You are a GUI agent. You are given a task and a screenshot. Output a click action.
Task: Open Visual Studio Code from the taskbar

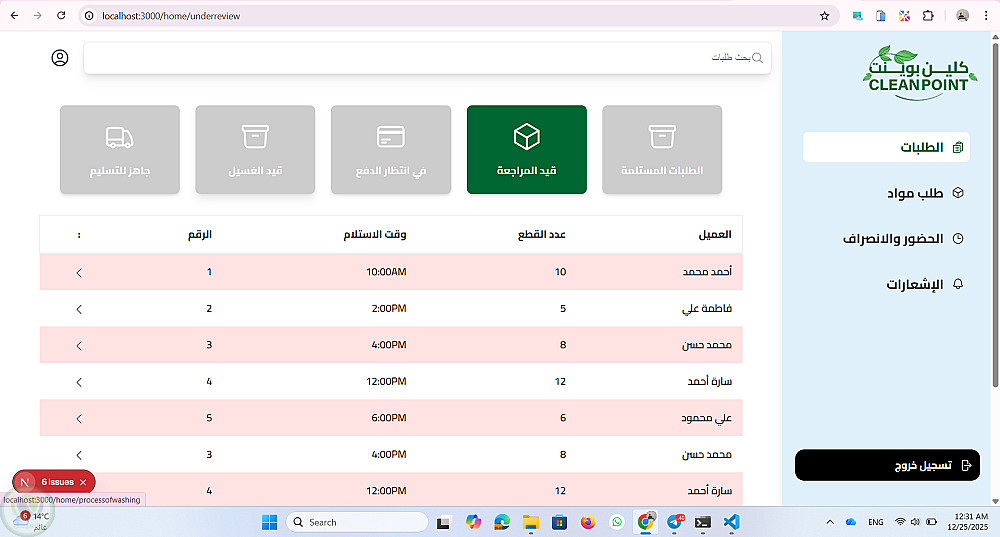pos(732,522)
